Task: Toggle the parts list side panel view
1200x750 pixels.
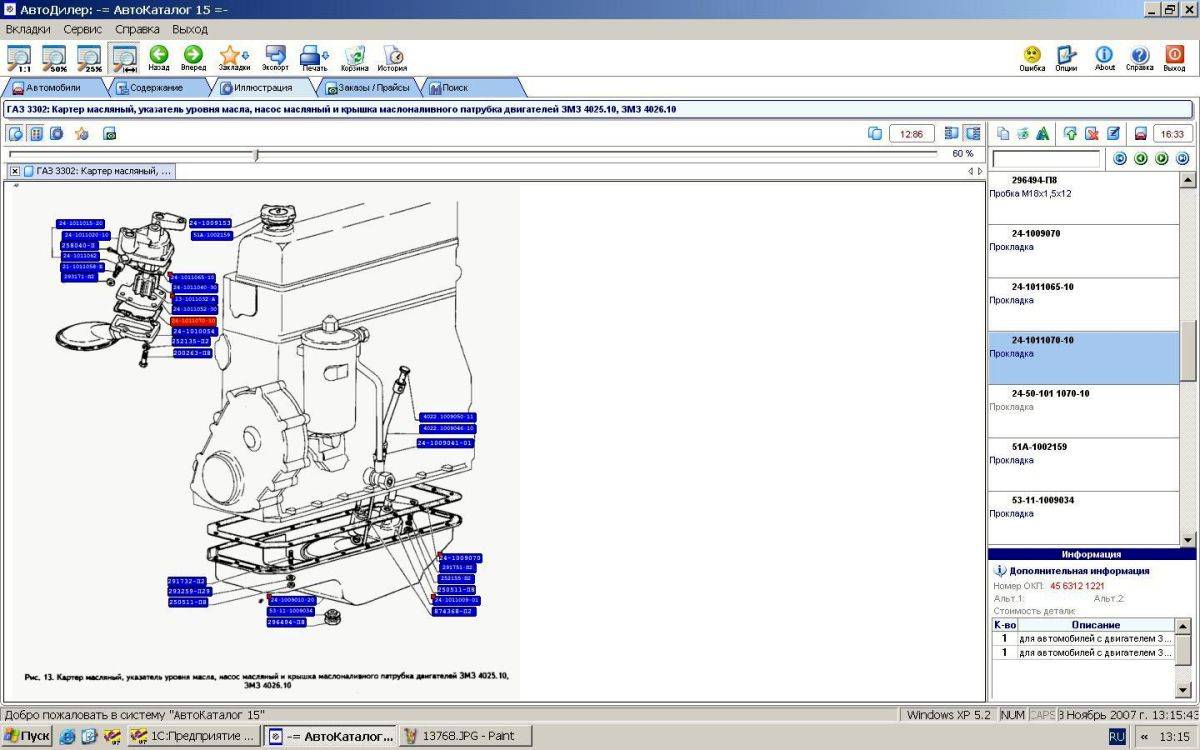Action: pos(972,133)
